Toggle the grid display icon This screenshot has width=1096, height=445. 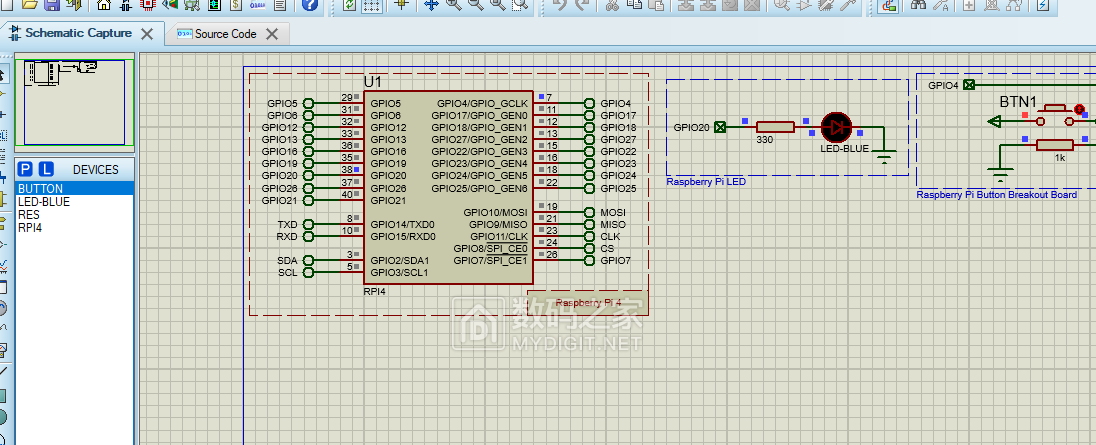(372, 5)
